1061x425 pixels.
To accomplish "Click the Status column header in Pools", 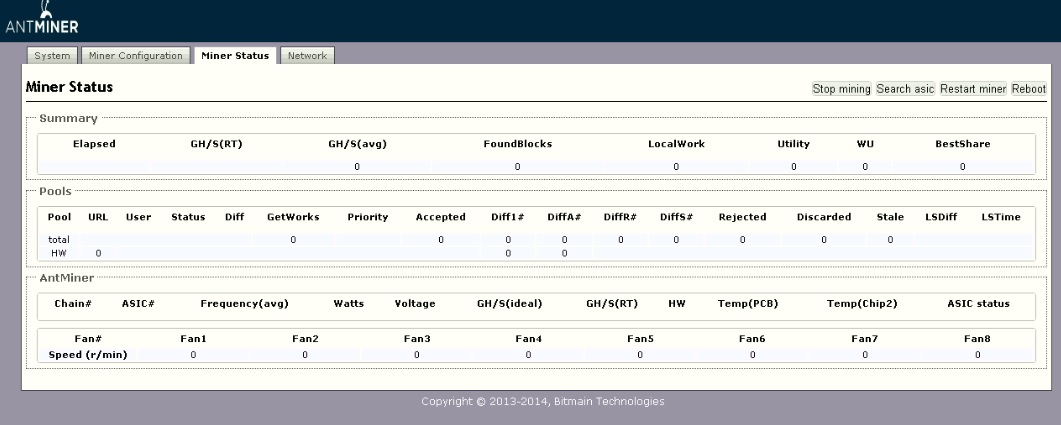I will pyautogui.click(x=188, y=217).
